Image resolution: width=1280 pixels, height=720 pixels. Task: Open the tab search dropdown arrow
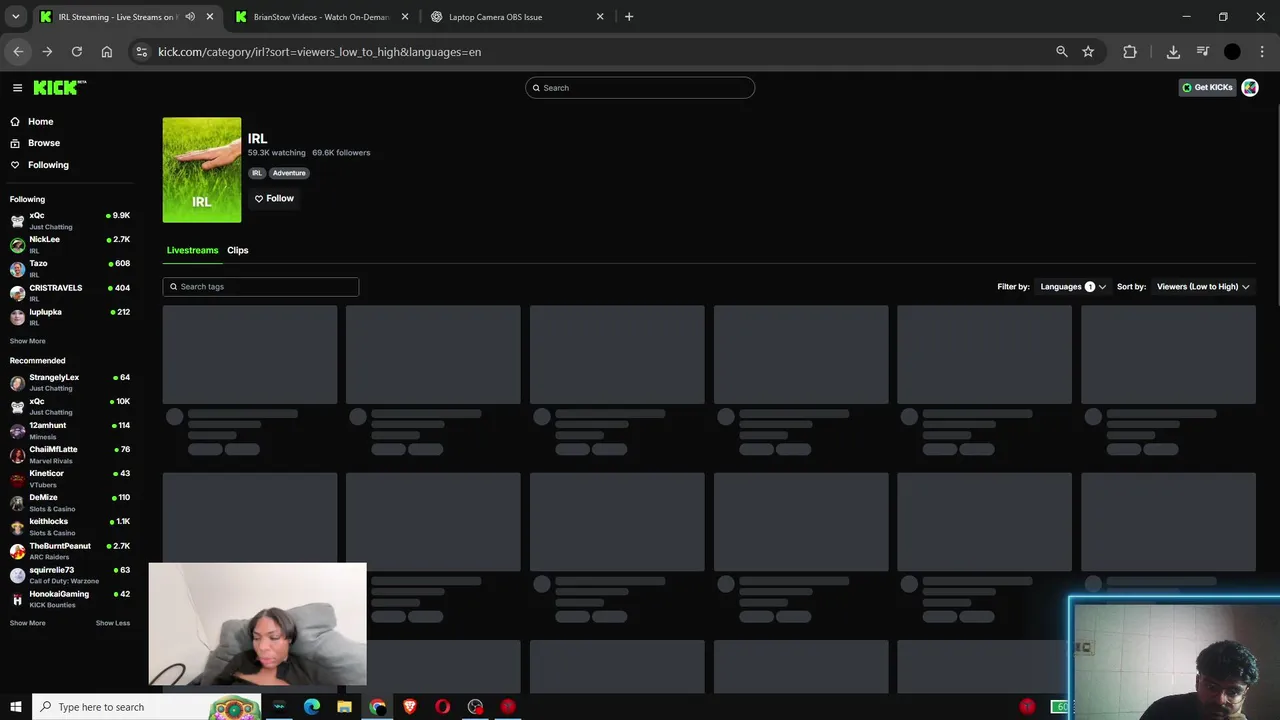click(15, 17)
